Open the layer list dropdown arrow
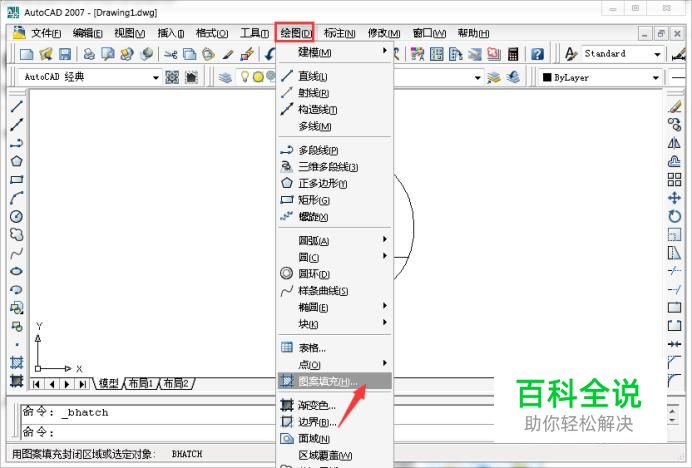The width and height of the screenshot is (692, 468). click(478, 78)
